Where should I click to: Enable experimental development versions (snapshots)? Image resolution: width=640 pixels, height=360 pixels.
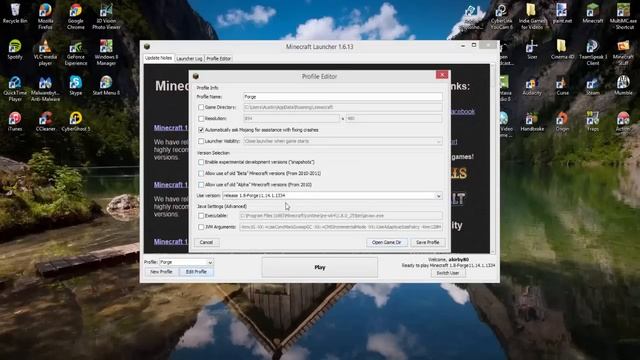click(x=201, y=162)
